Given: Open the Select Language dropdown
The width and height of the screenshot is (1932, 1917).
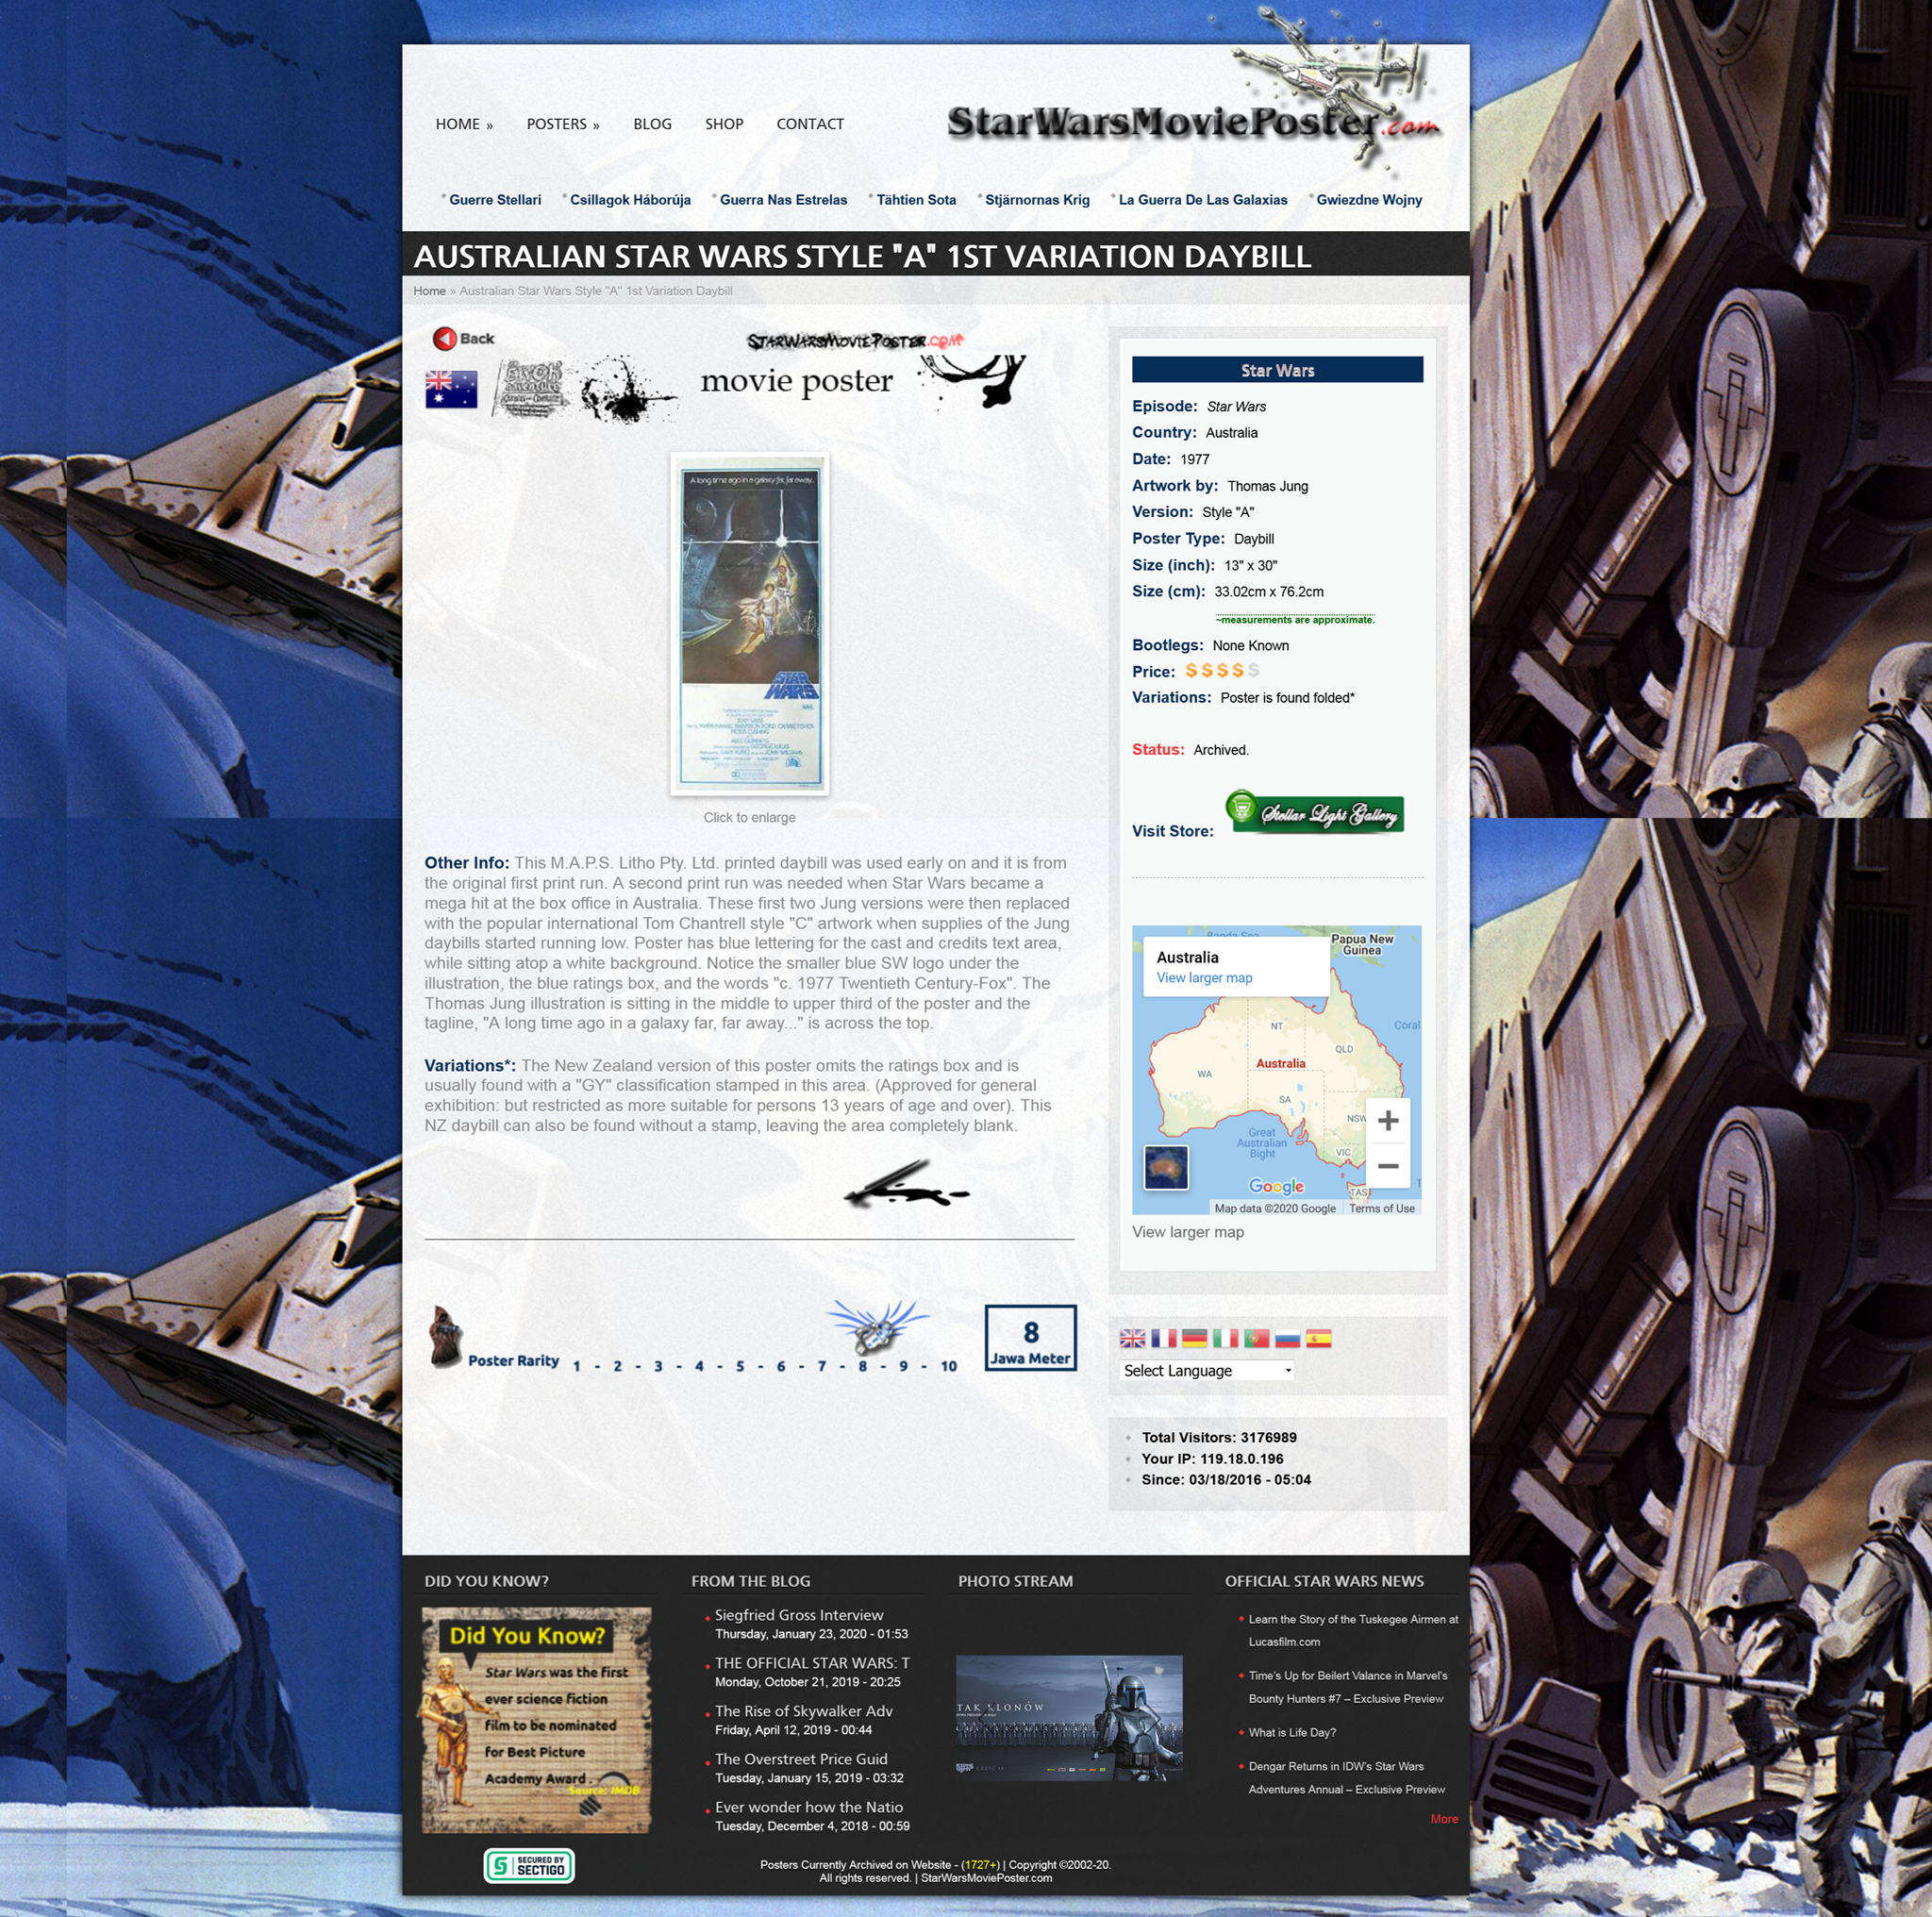Looking at the screenshot, I should coord(1207,1370).
